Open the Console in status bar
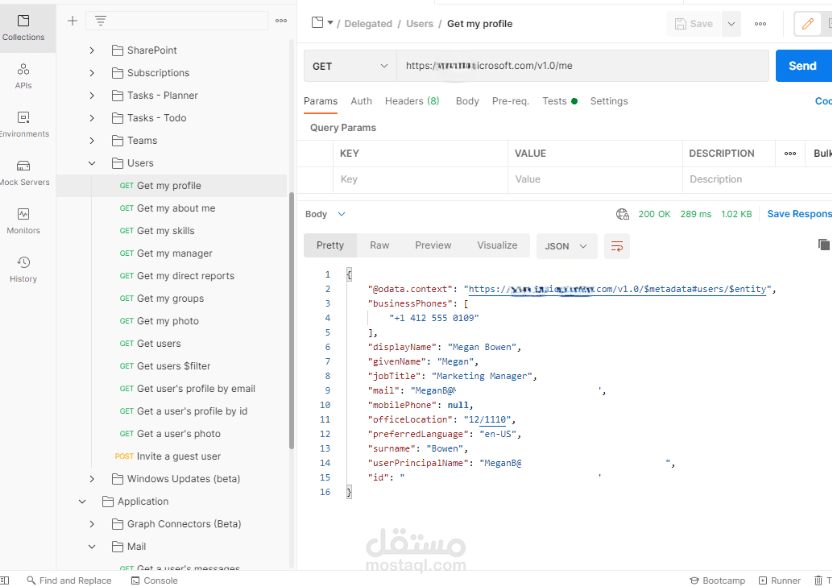Image resolution: width=832 pixels, height=586 pixels. (x=154, y=580)
